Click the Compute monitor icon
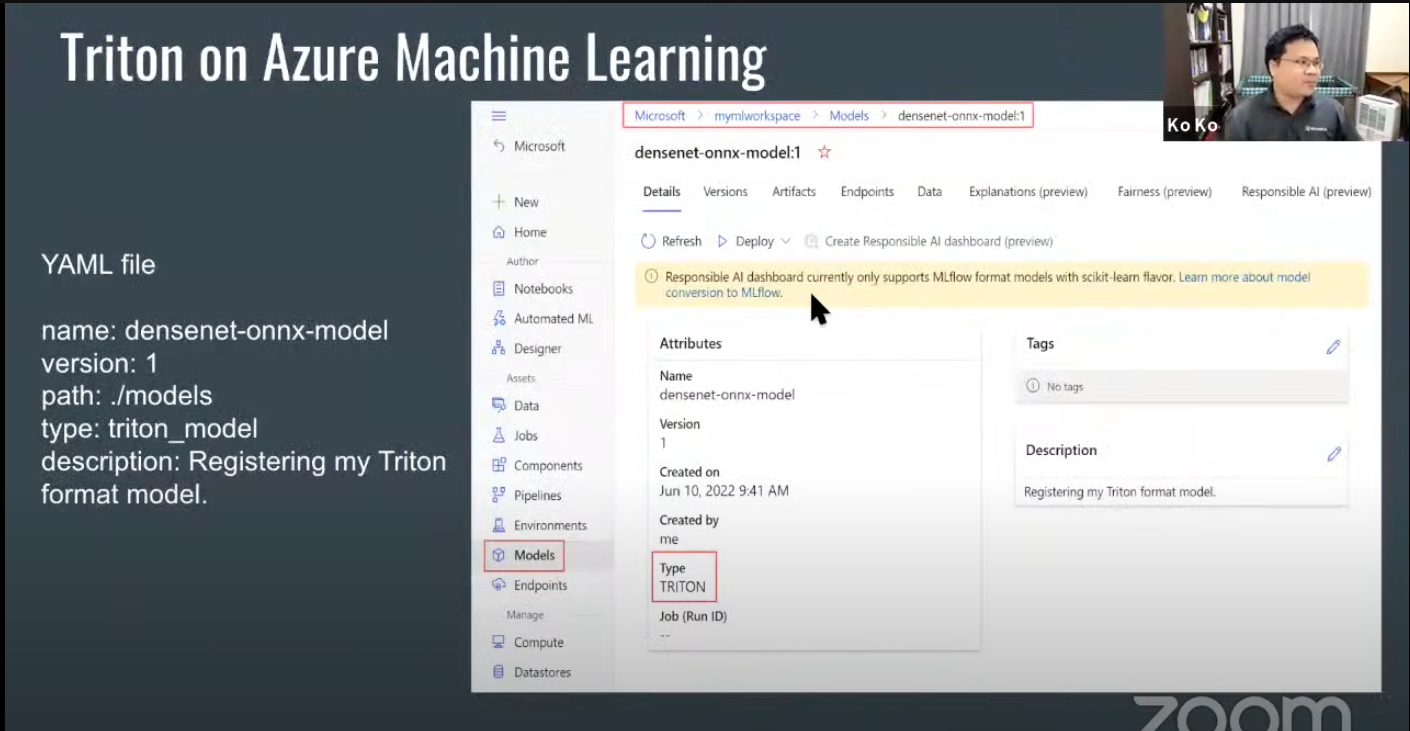This screenshot has width=1410, height=731. click(499, 643)
